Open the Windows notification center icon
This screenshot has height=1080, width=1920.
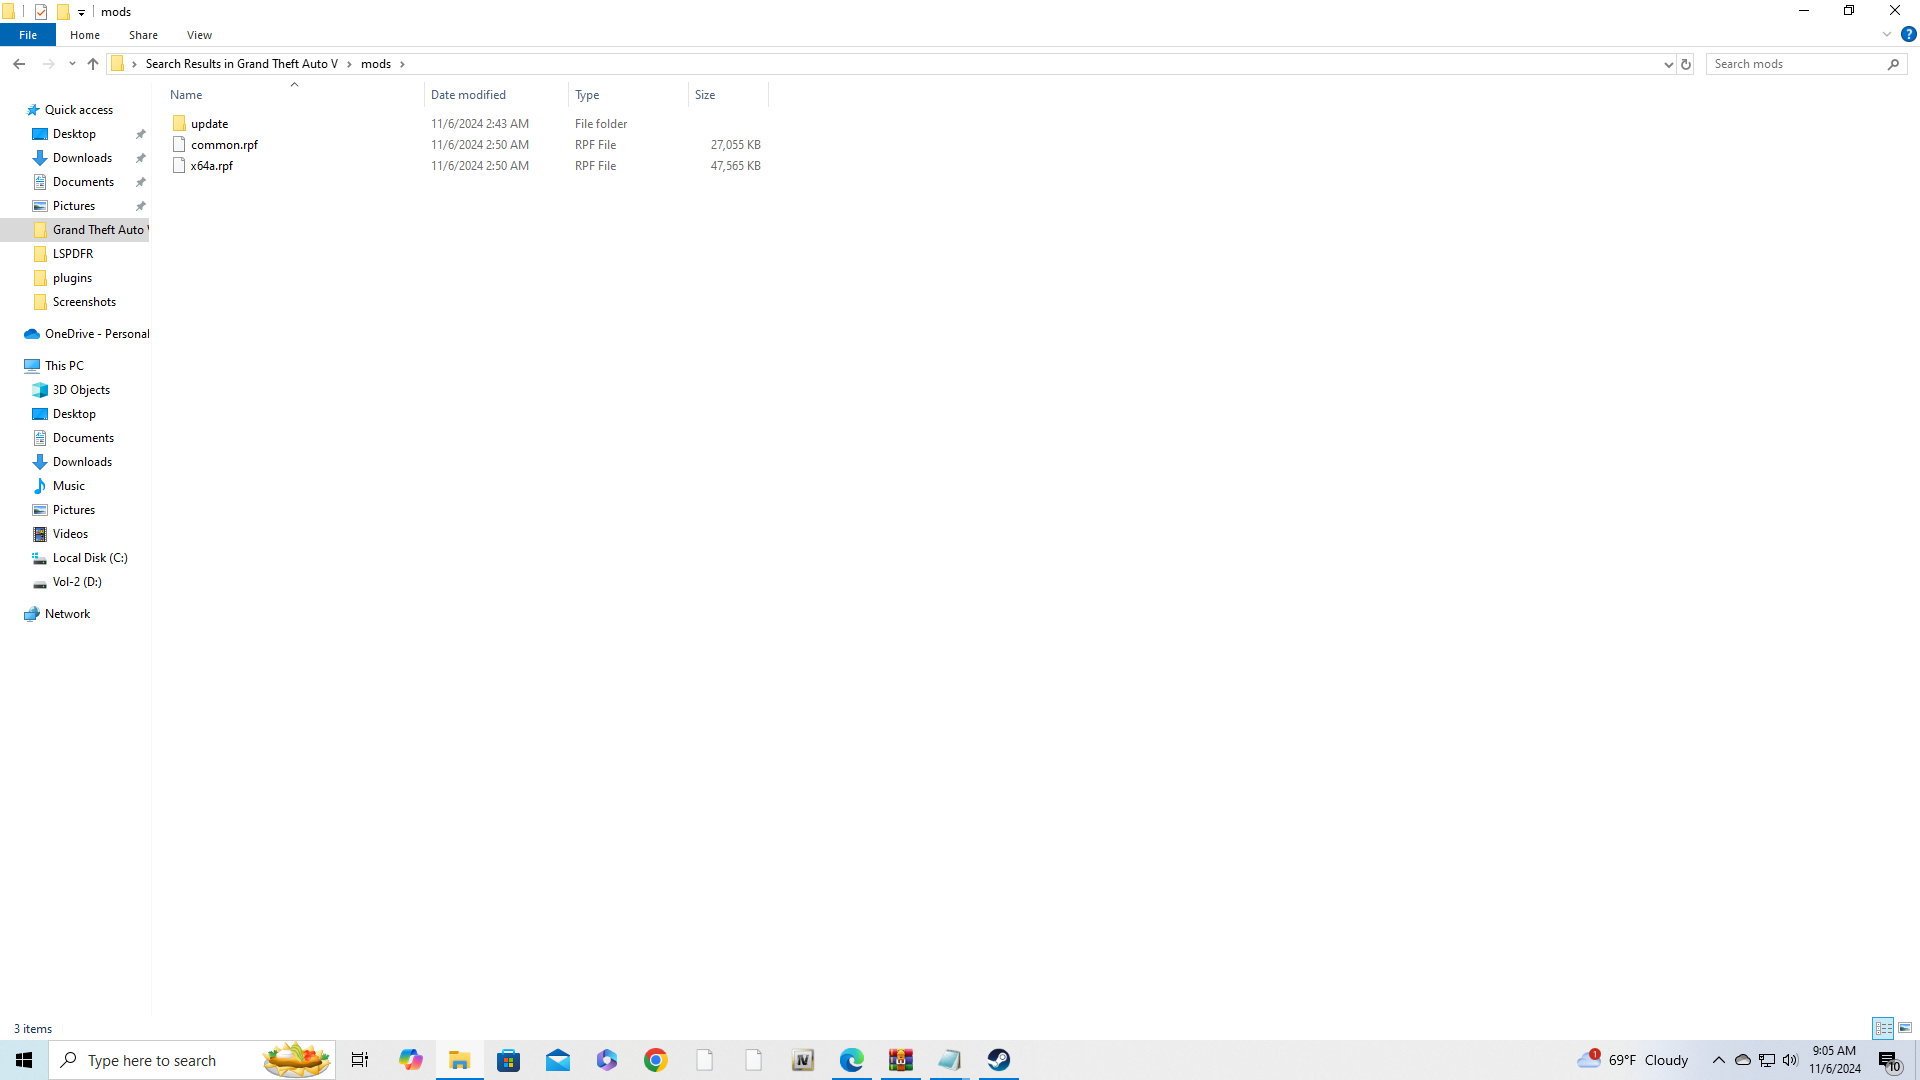point(1888,1060)
